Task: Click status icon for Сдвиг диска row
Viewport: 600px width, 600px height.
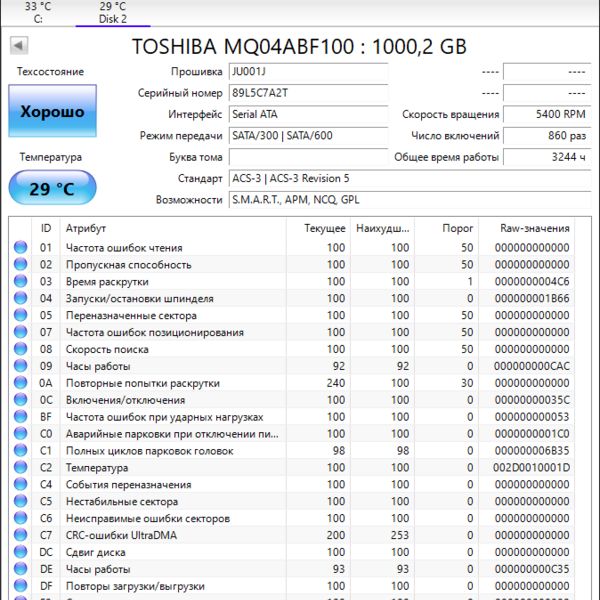Action: pos(21,552)
